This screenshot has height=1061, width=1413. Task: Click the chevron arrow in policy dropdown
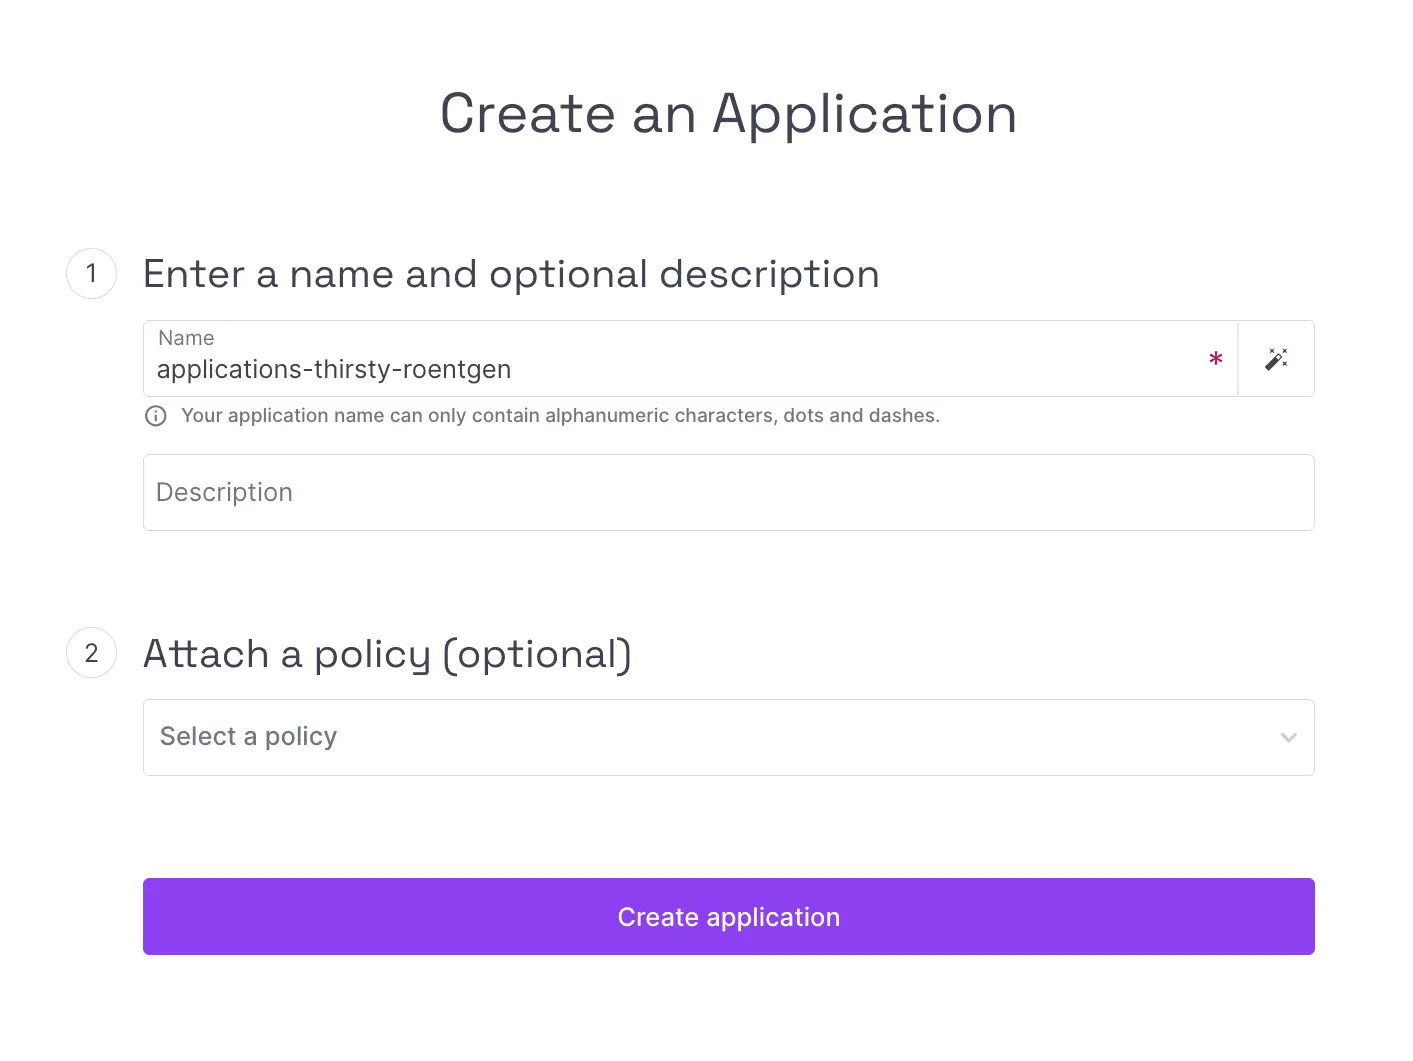coord(1288,738)
